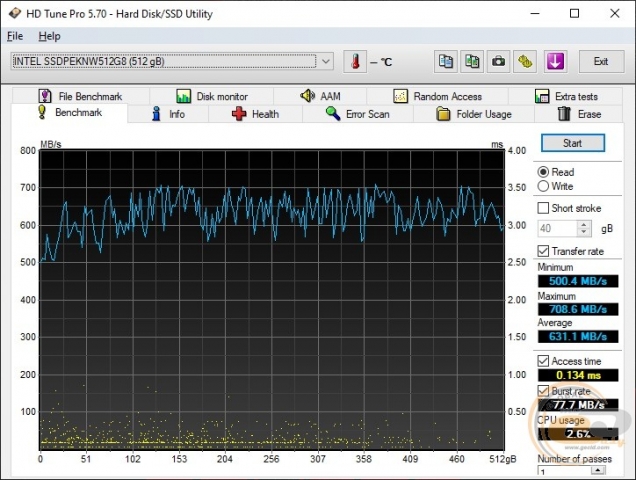Click the Minimum 500.4 MB/s value

coord(578,281)
